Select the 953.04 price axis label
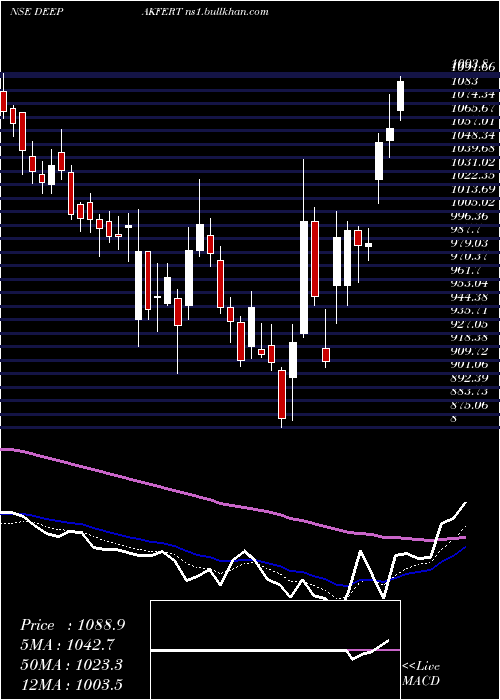500x700 pixels. [470, 283]
